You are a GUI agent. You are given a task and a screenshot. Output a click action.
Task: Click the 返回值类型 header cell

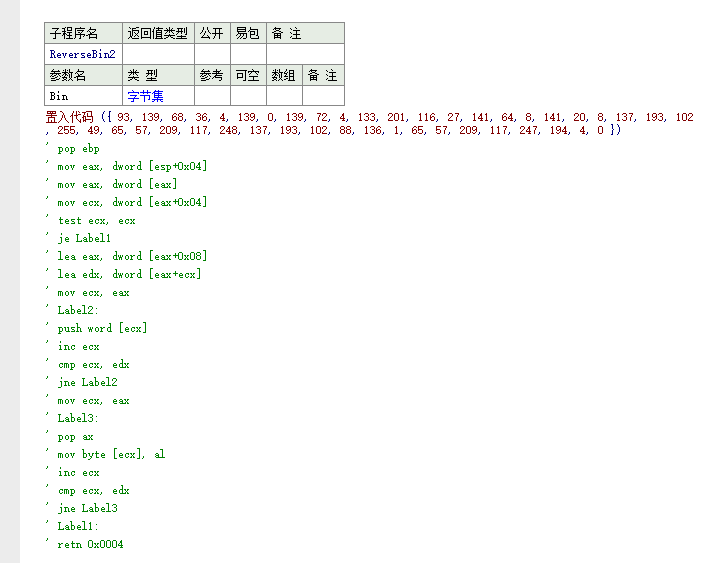pyautogui.click(x=158, y=33)
